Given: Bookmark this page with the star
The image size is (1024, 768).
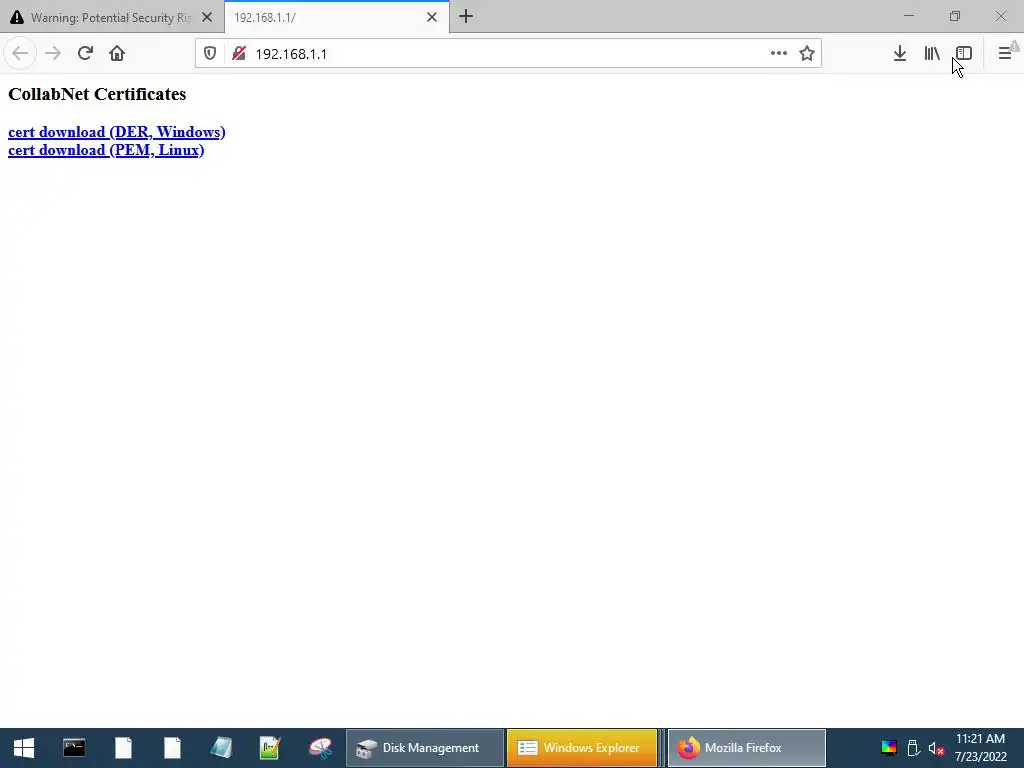Looking at the screenshot, I should [807, 54].
